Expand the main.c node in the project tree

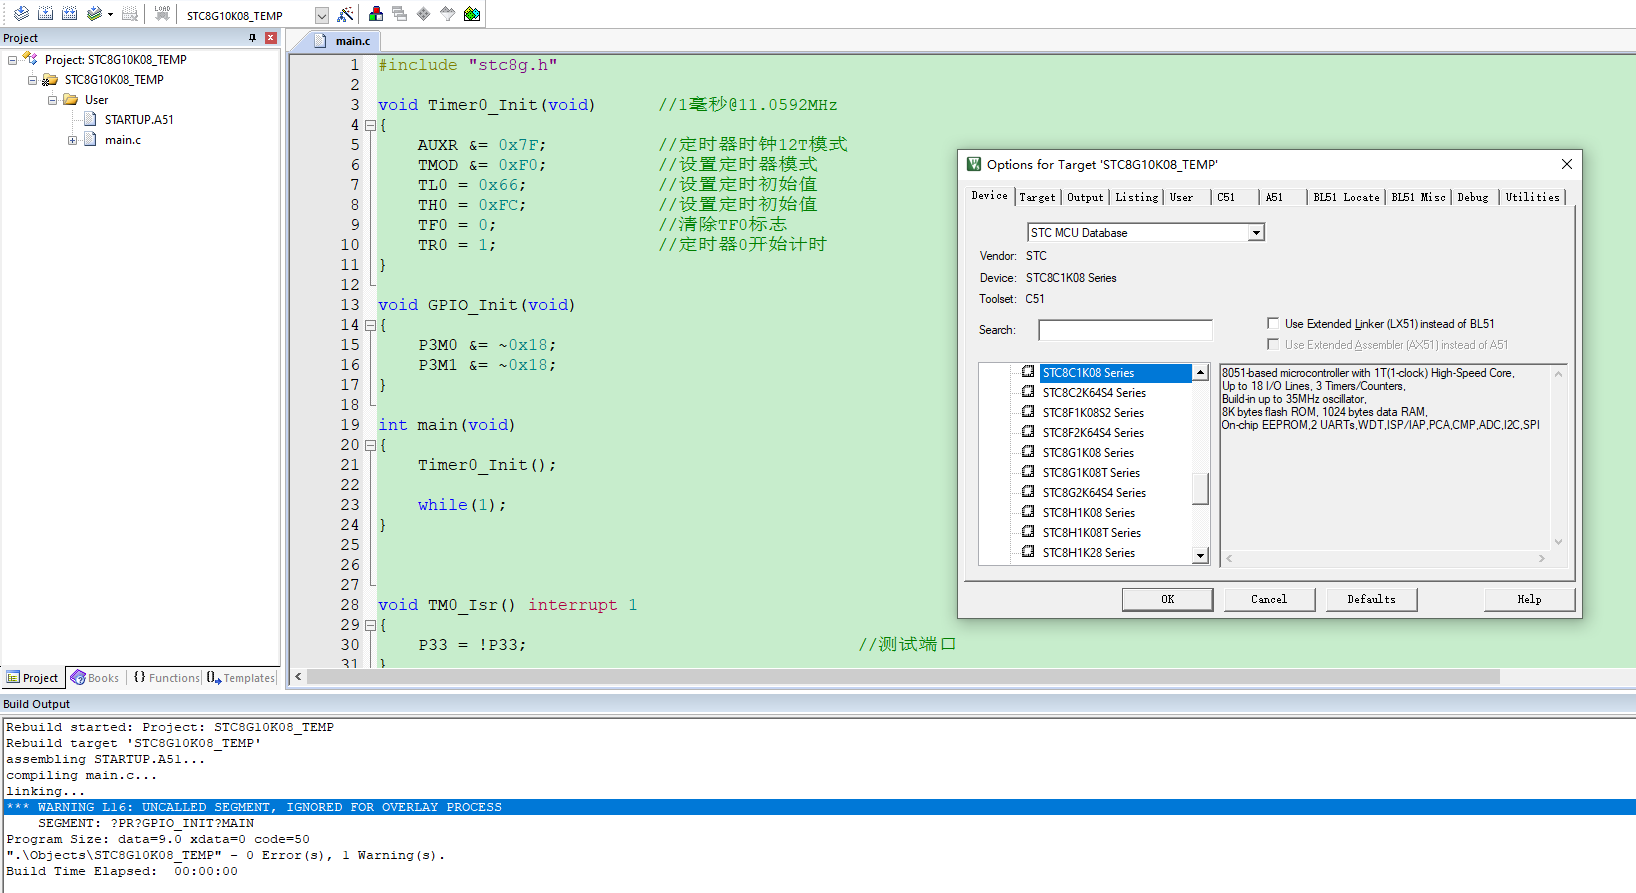pyautogui.click(x=72, y=140)
